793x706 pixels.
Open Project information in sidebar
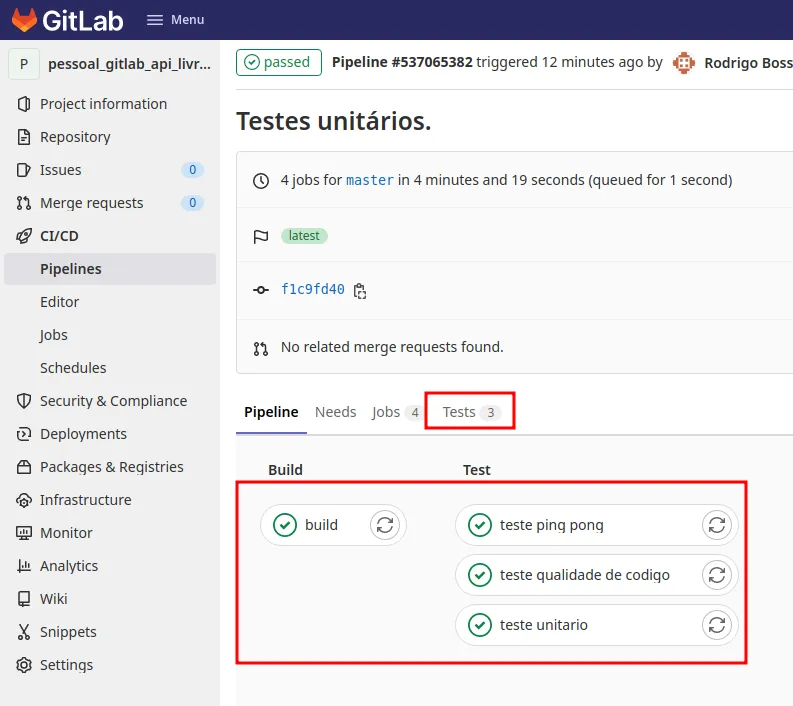[x=103, y=104]
